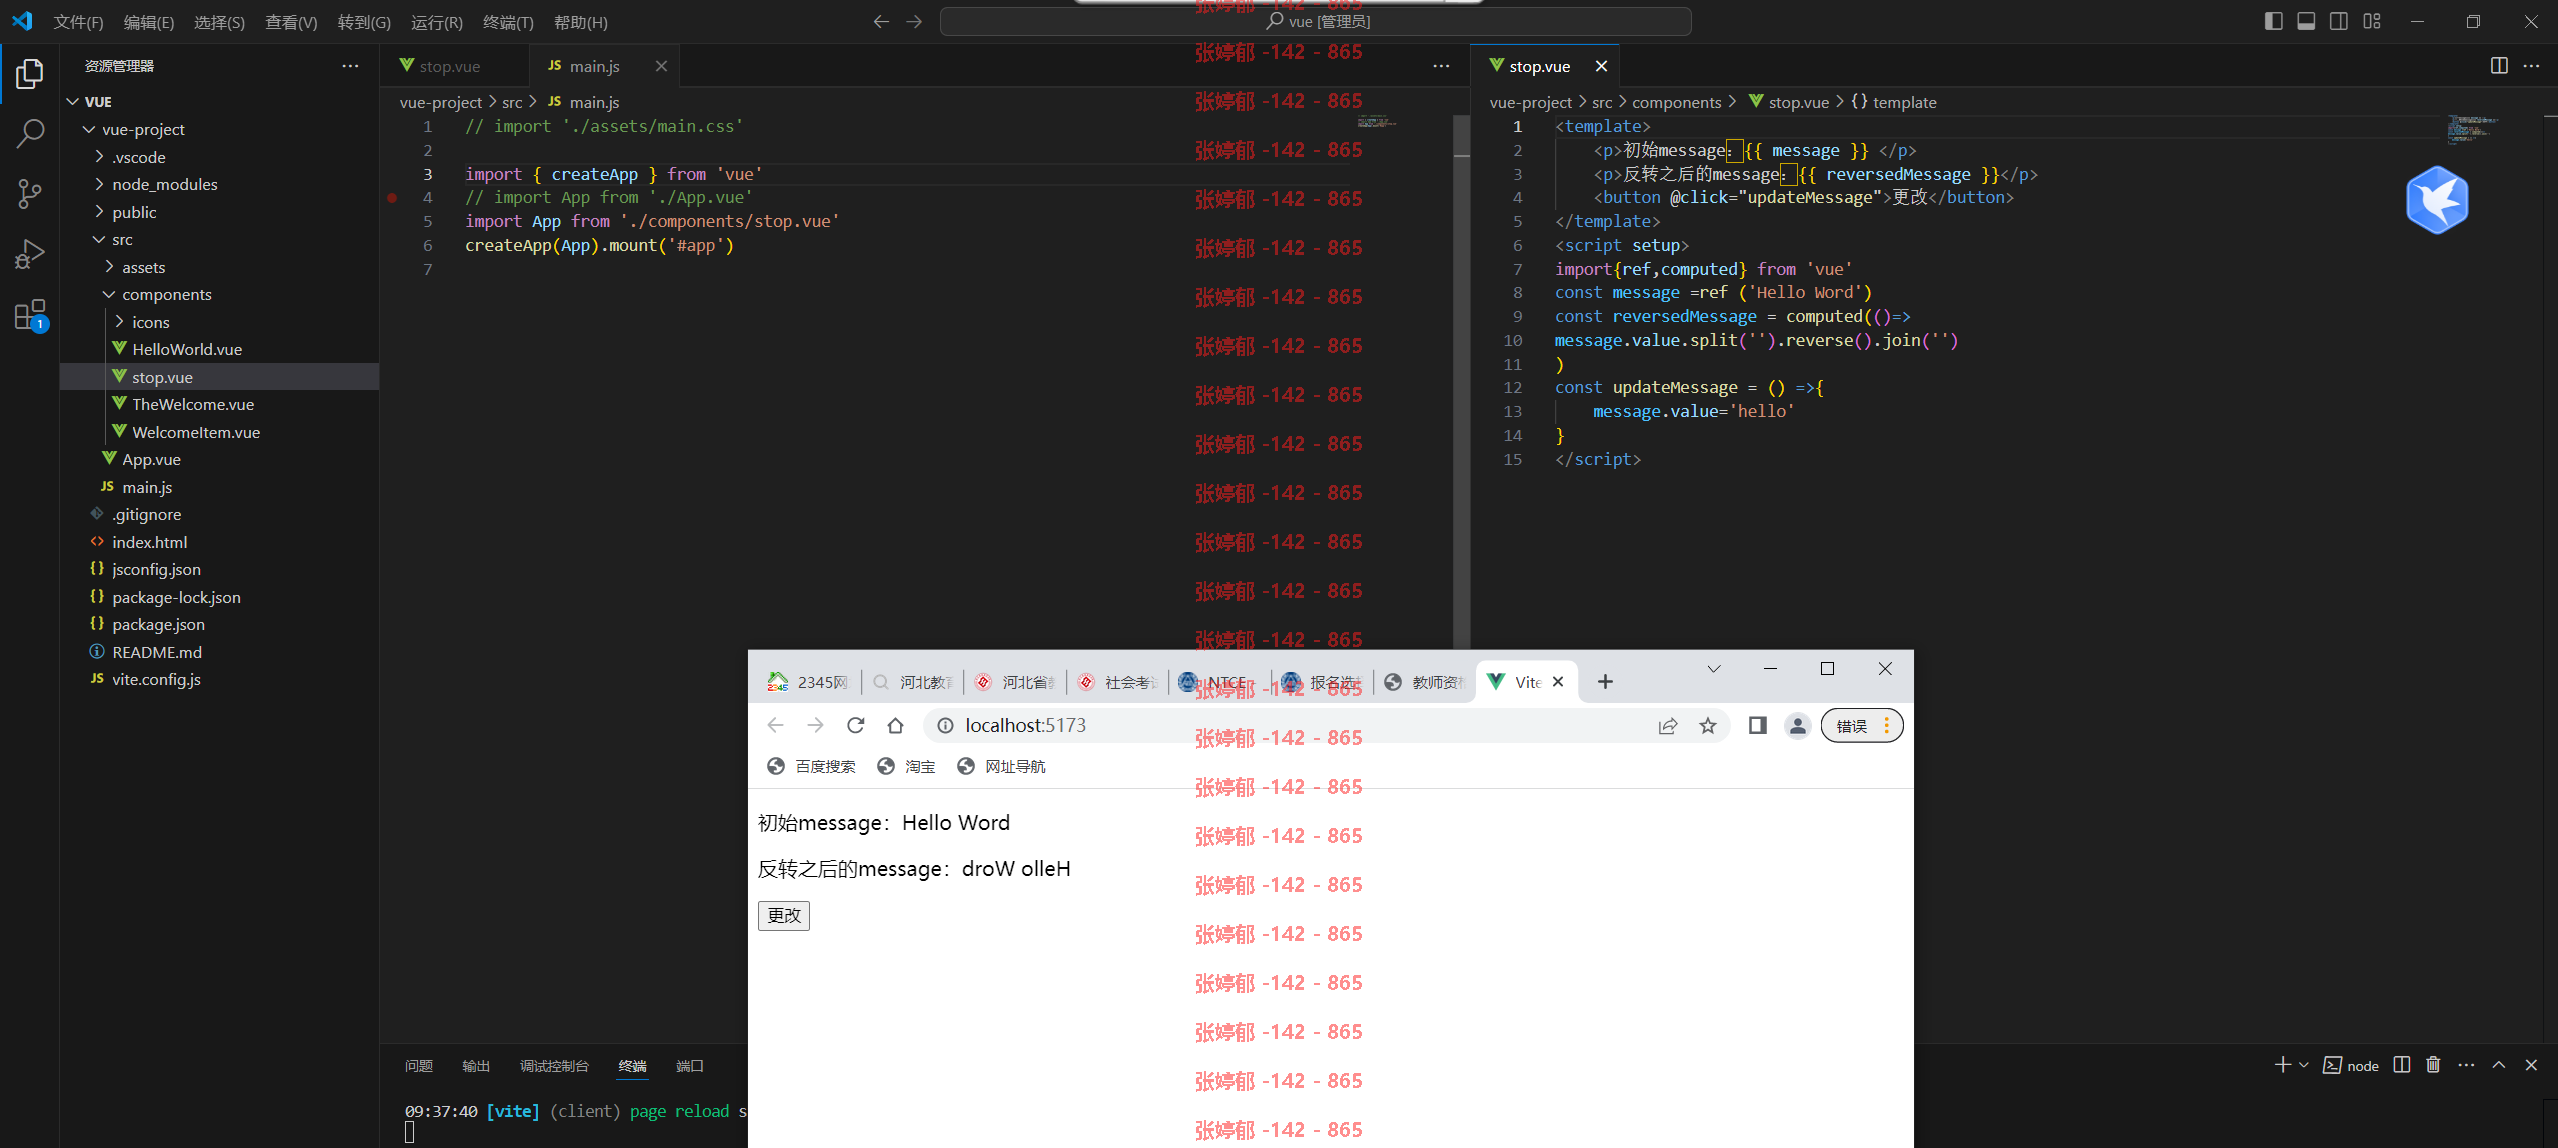Expand the .vscode folder
Image resolution: width=2558 pixels, height=1148 pixels.
[220, 157]
